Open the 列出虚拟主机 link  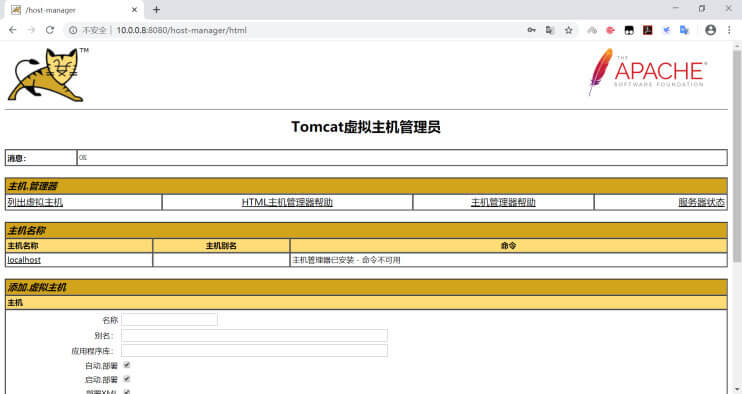[x=35, y=202]
